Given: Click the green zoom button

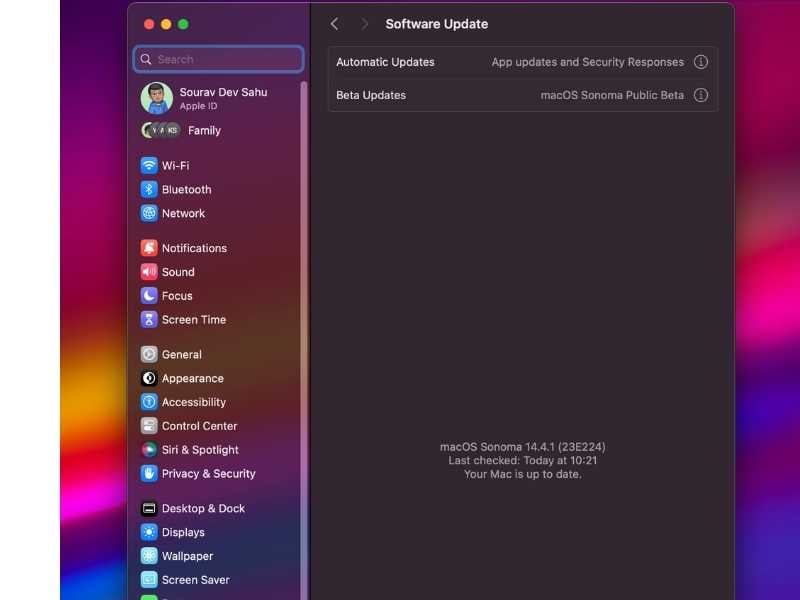Looking at the screenshot, I should tap(183, 24).
